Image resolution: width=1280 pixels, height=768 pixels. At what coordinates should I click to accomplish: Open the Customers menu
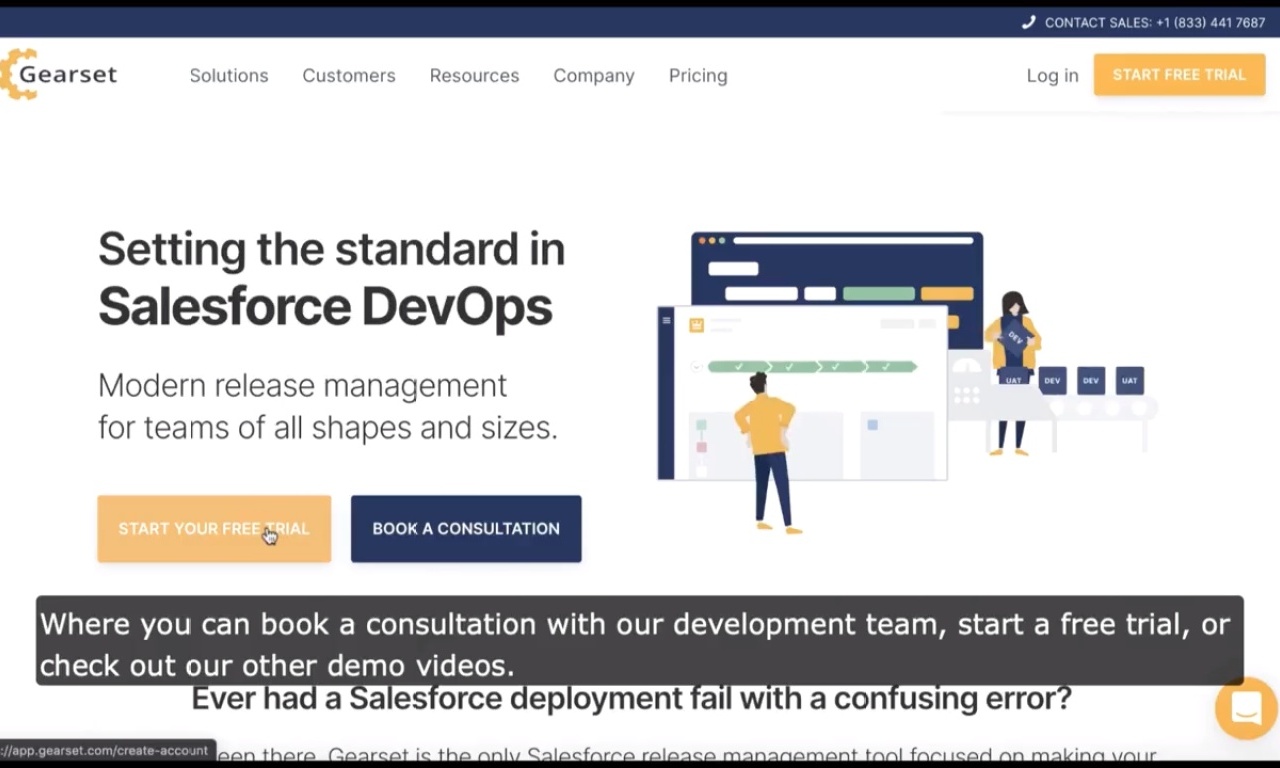tap(349, 75)
